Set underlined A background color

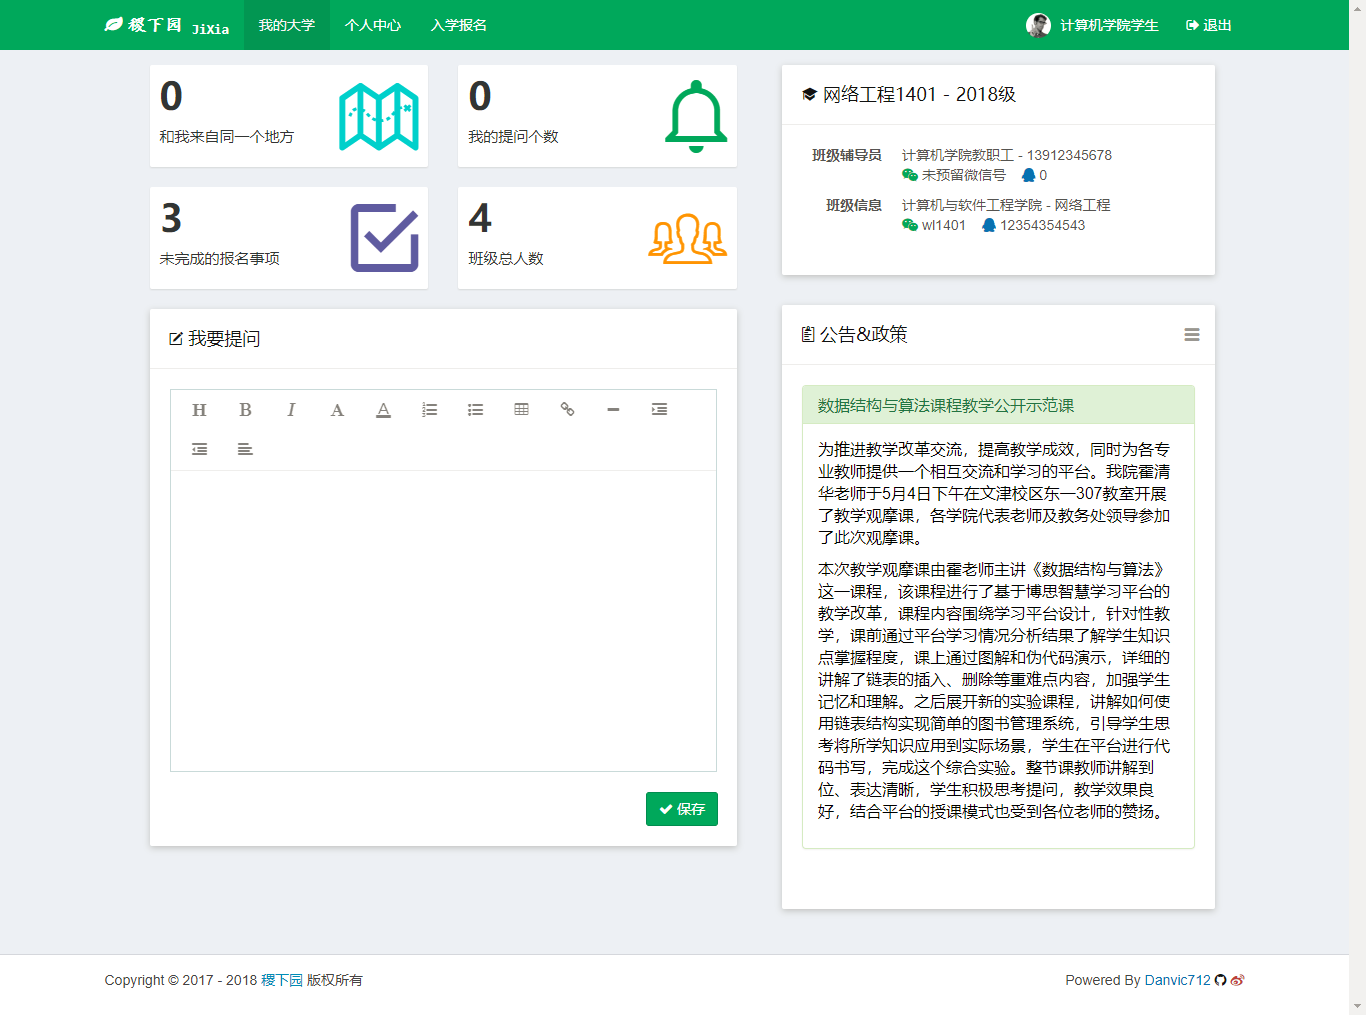pyautogui.click(x=383, y=410)
